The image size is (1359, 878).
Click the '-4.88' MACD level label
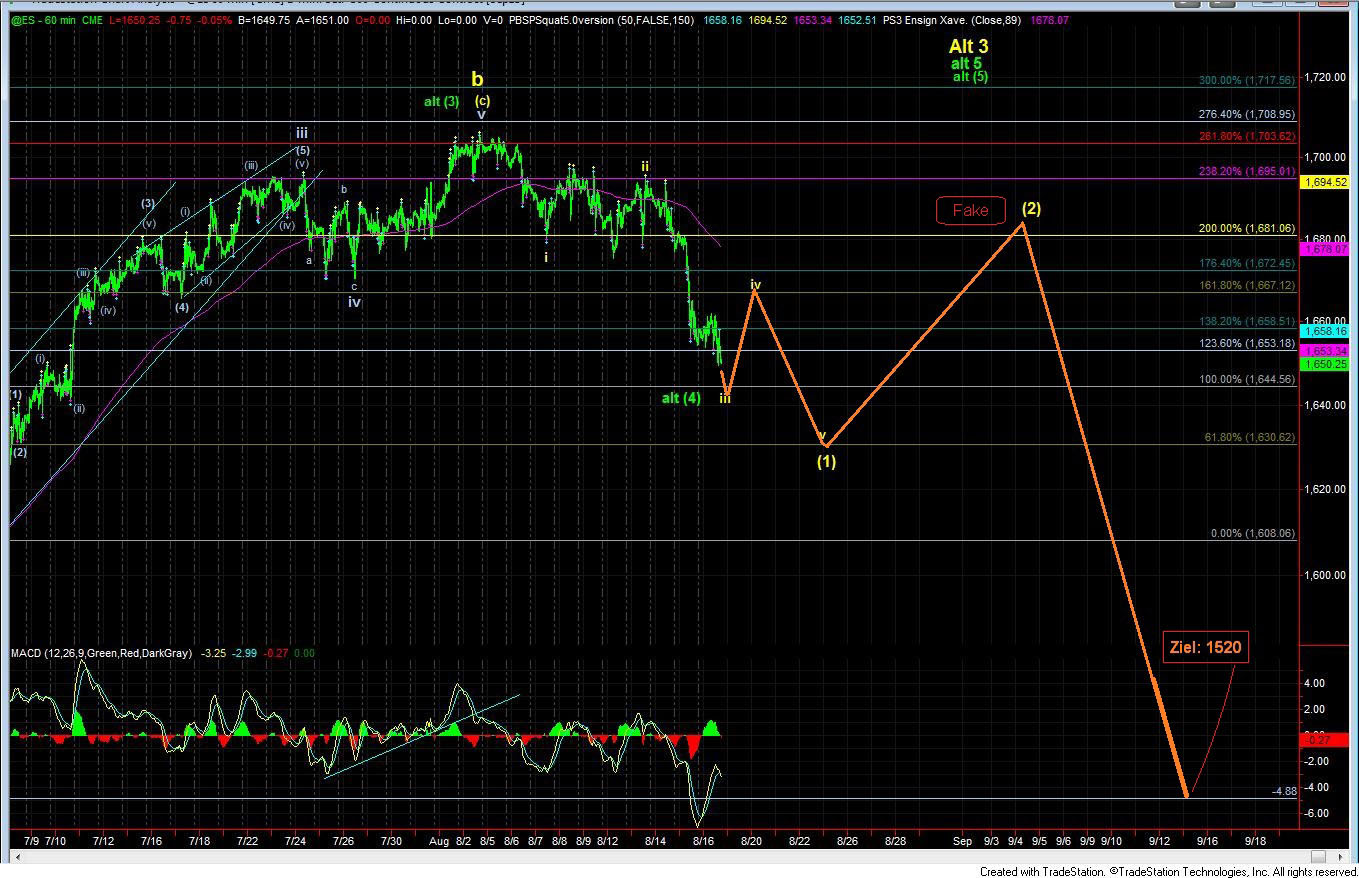click(x=1285, y=792)
